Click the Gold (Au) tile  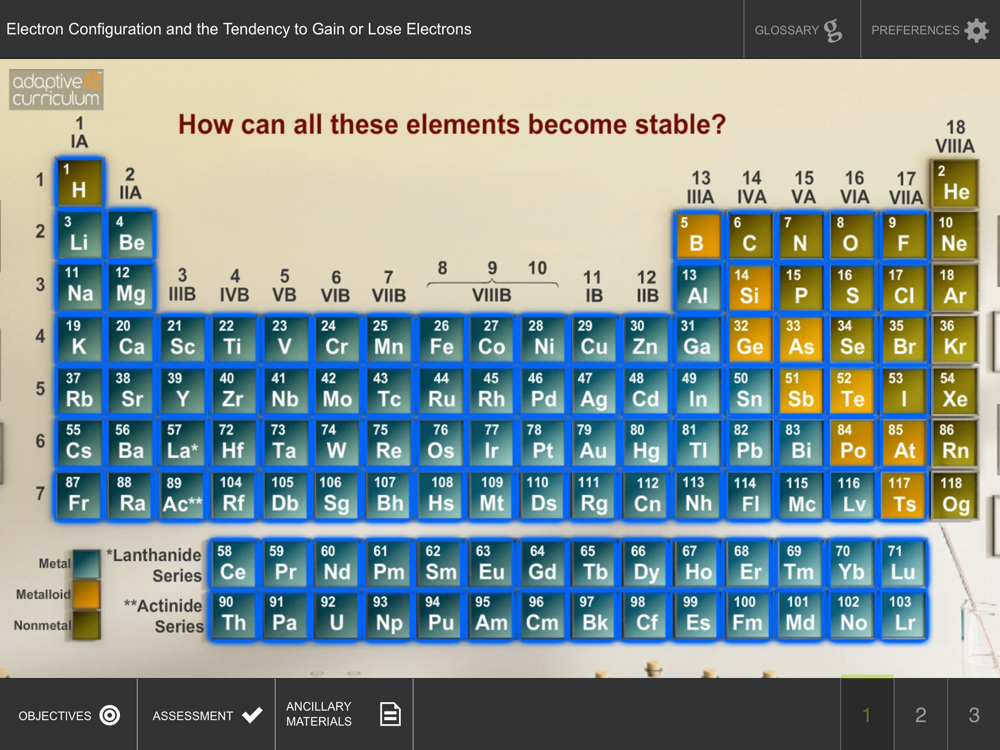pyautogui.click(x=594, y=443)
